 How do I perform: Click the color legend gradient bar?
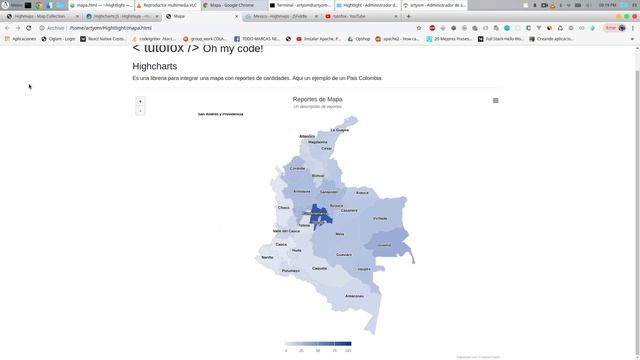318,344
